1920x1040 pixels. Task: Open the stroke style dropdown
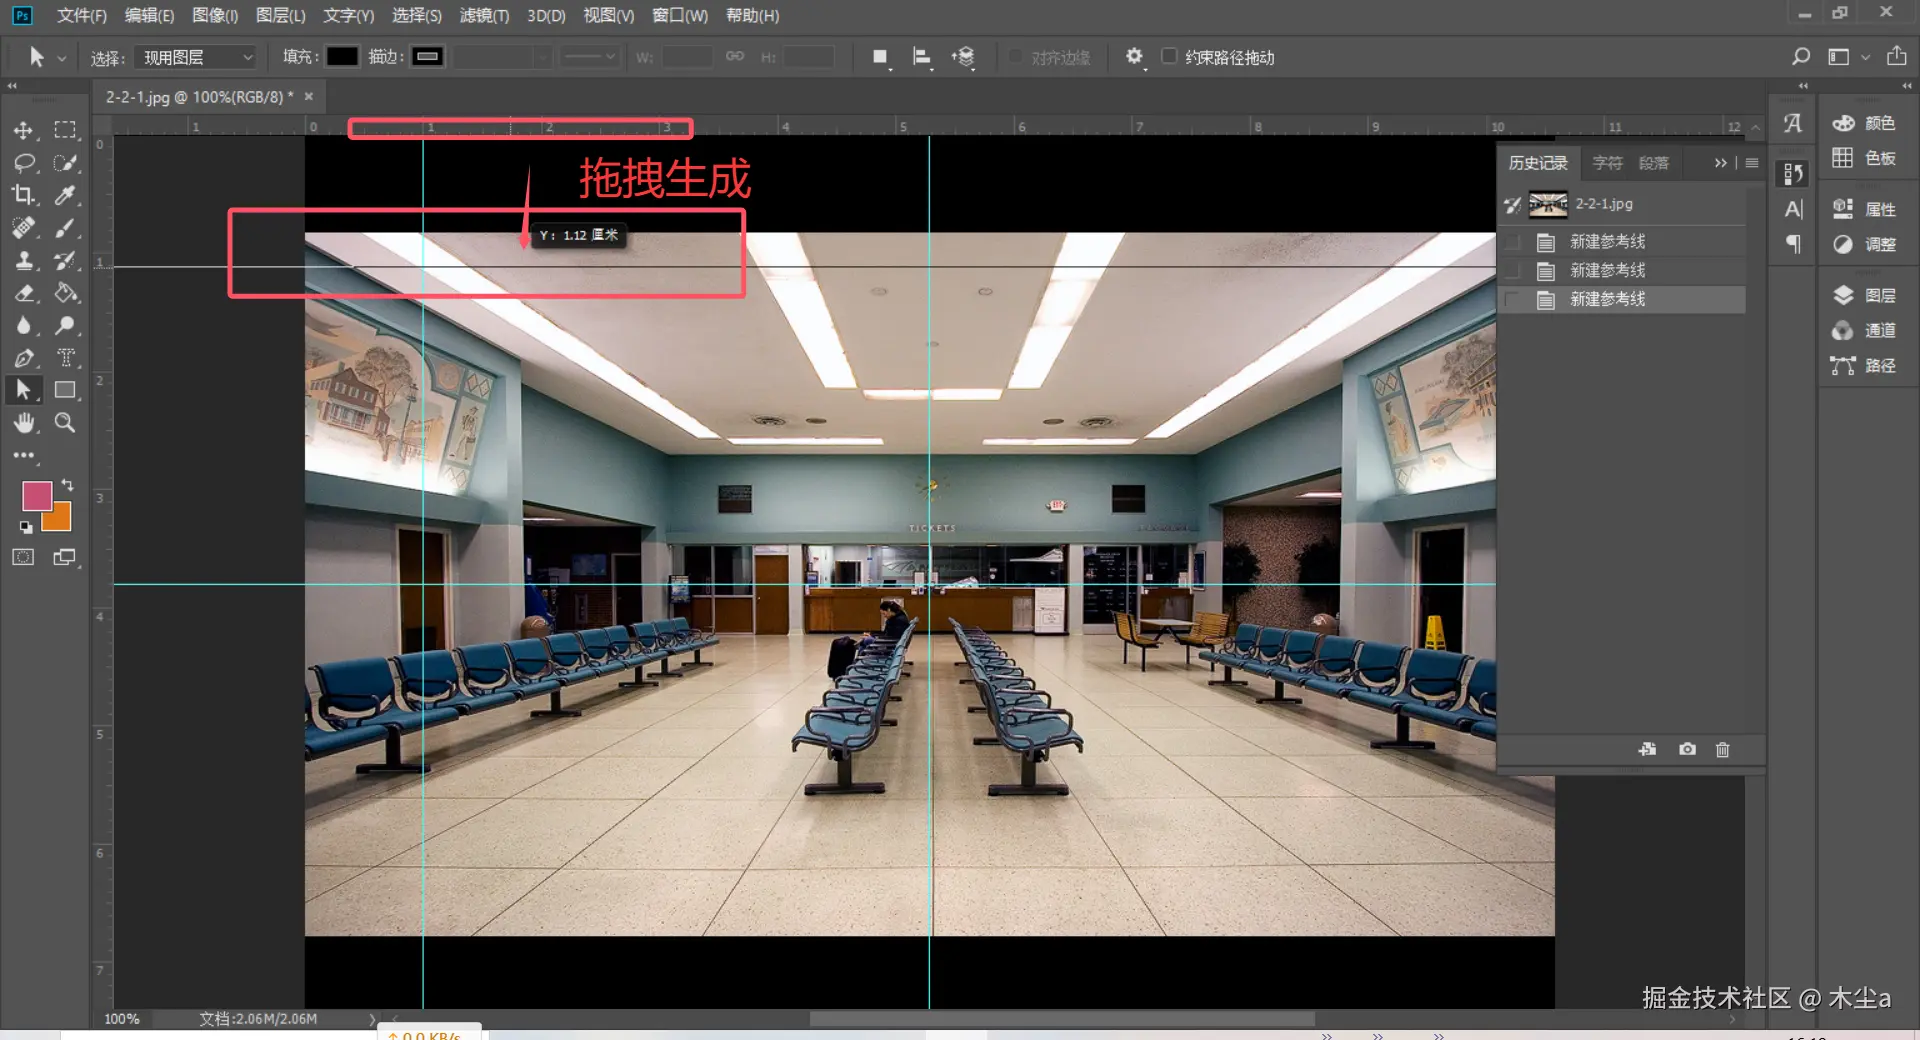(x=590, y=57)
